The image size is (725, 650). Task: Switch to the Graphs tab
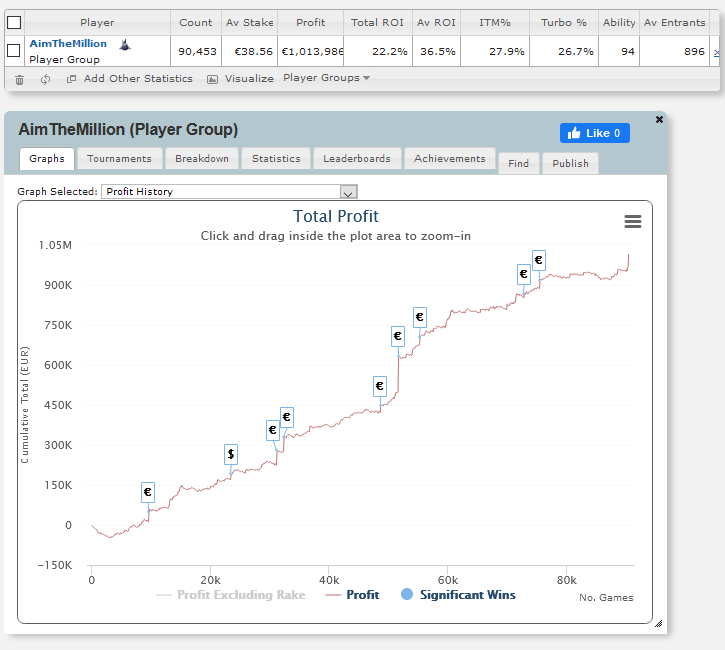(x=47, y=159)
